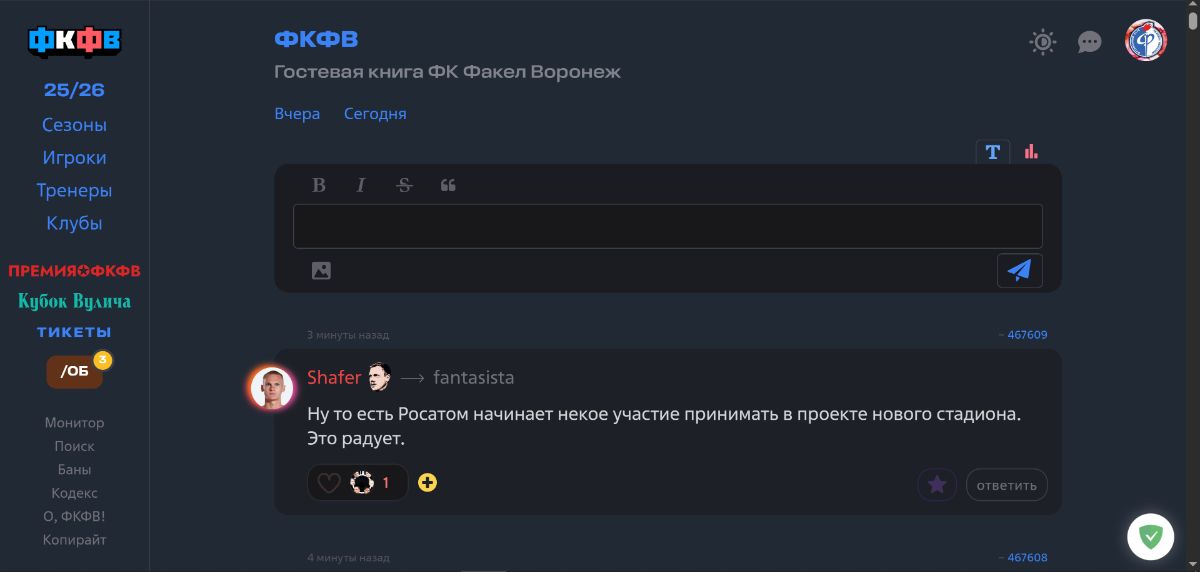Like Shafer's post with the heart
Viewport: 1200px width, 572px height.
(x=329, y=484)
